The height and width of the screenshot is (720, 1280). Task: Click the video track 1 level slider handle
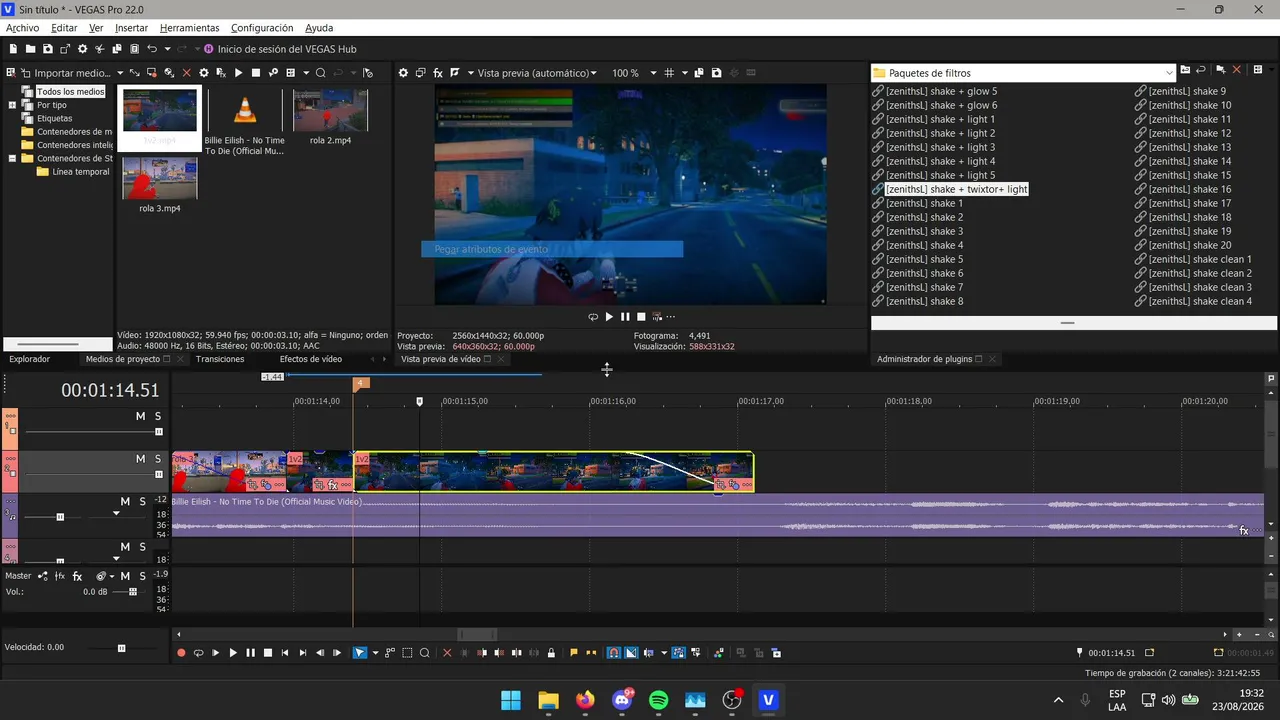[159, 432]
